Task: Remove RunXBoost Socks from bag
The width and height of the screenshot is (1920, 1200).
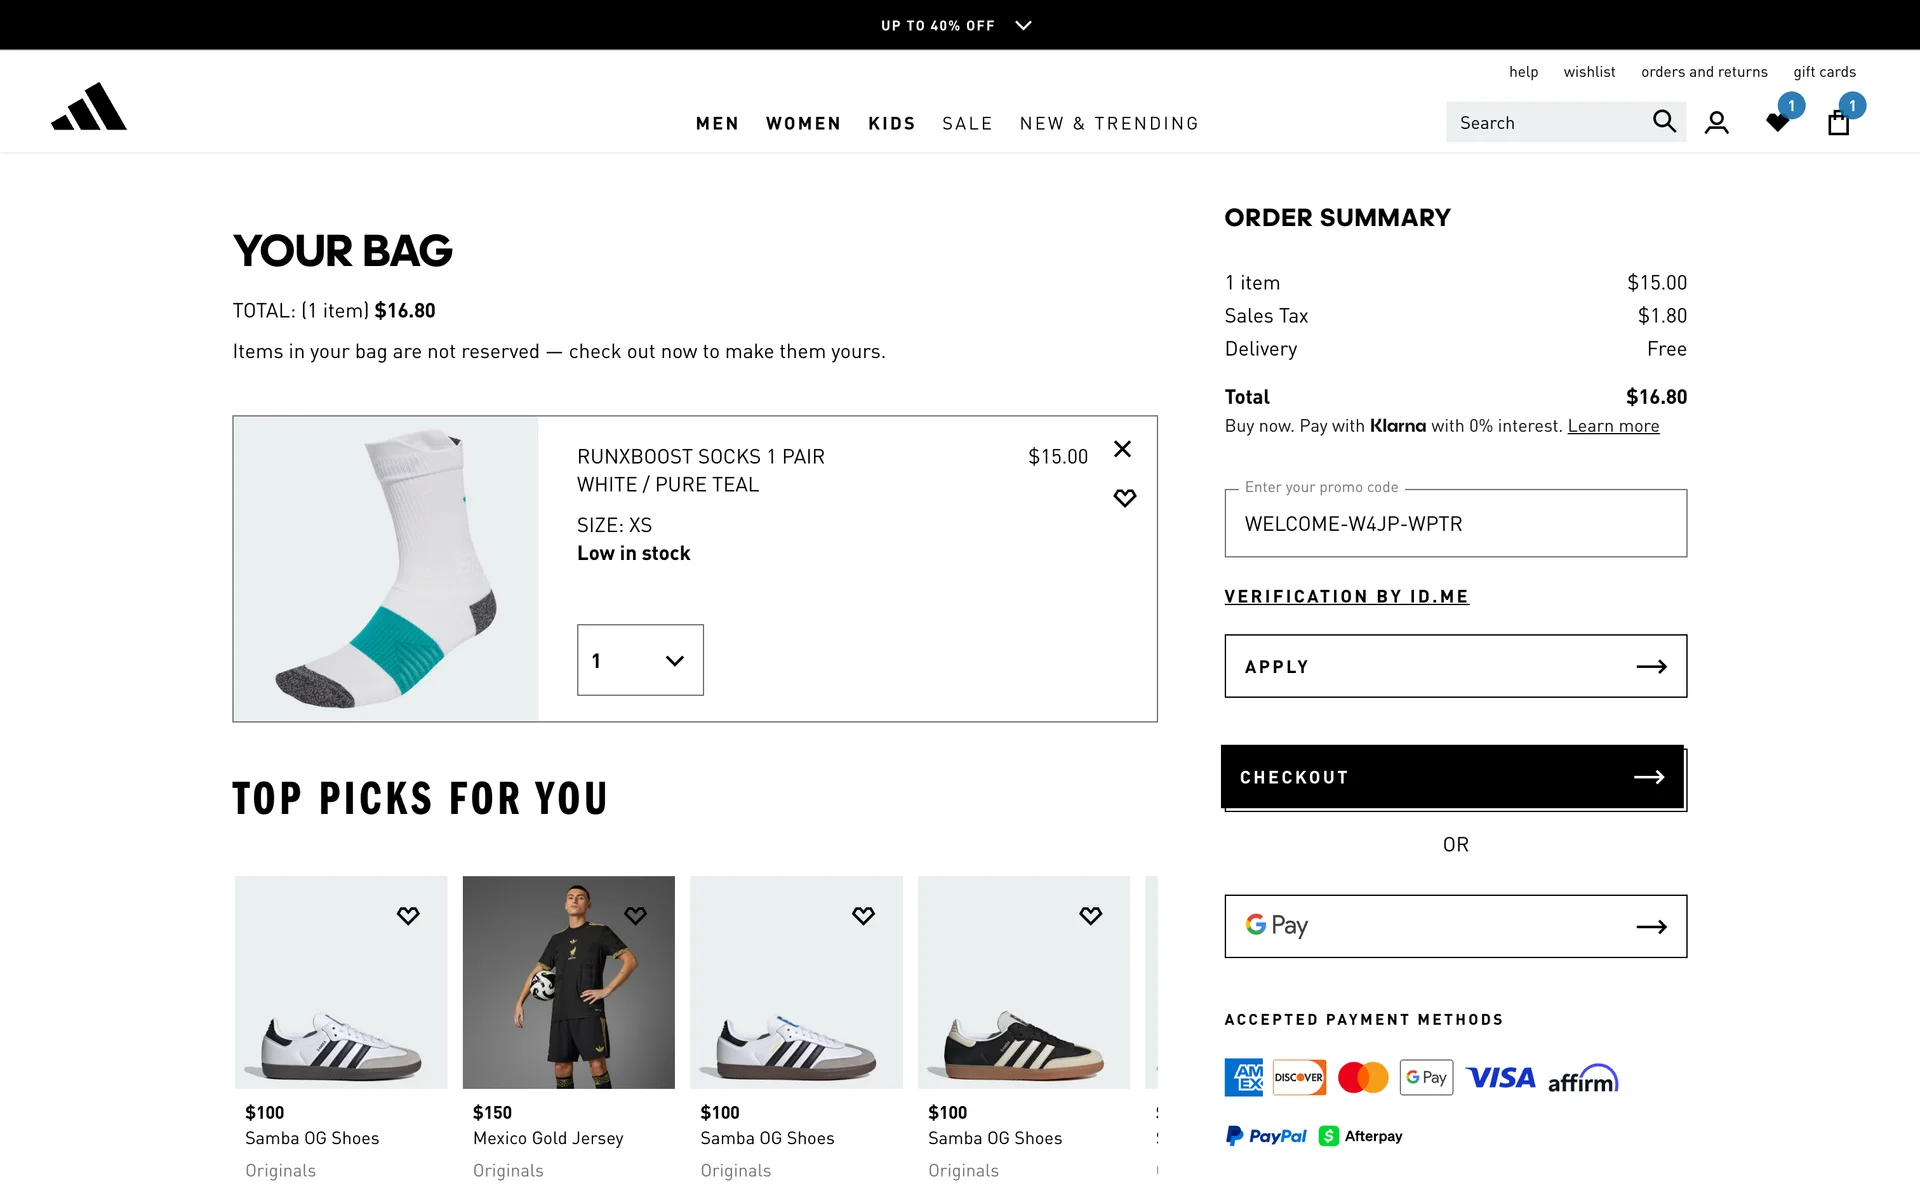Action: 1123,449
